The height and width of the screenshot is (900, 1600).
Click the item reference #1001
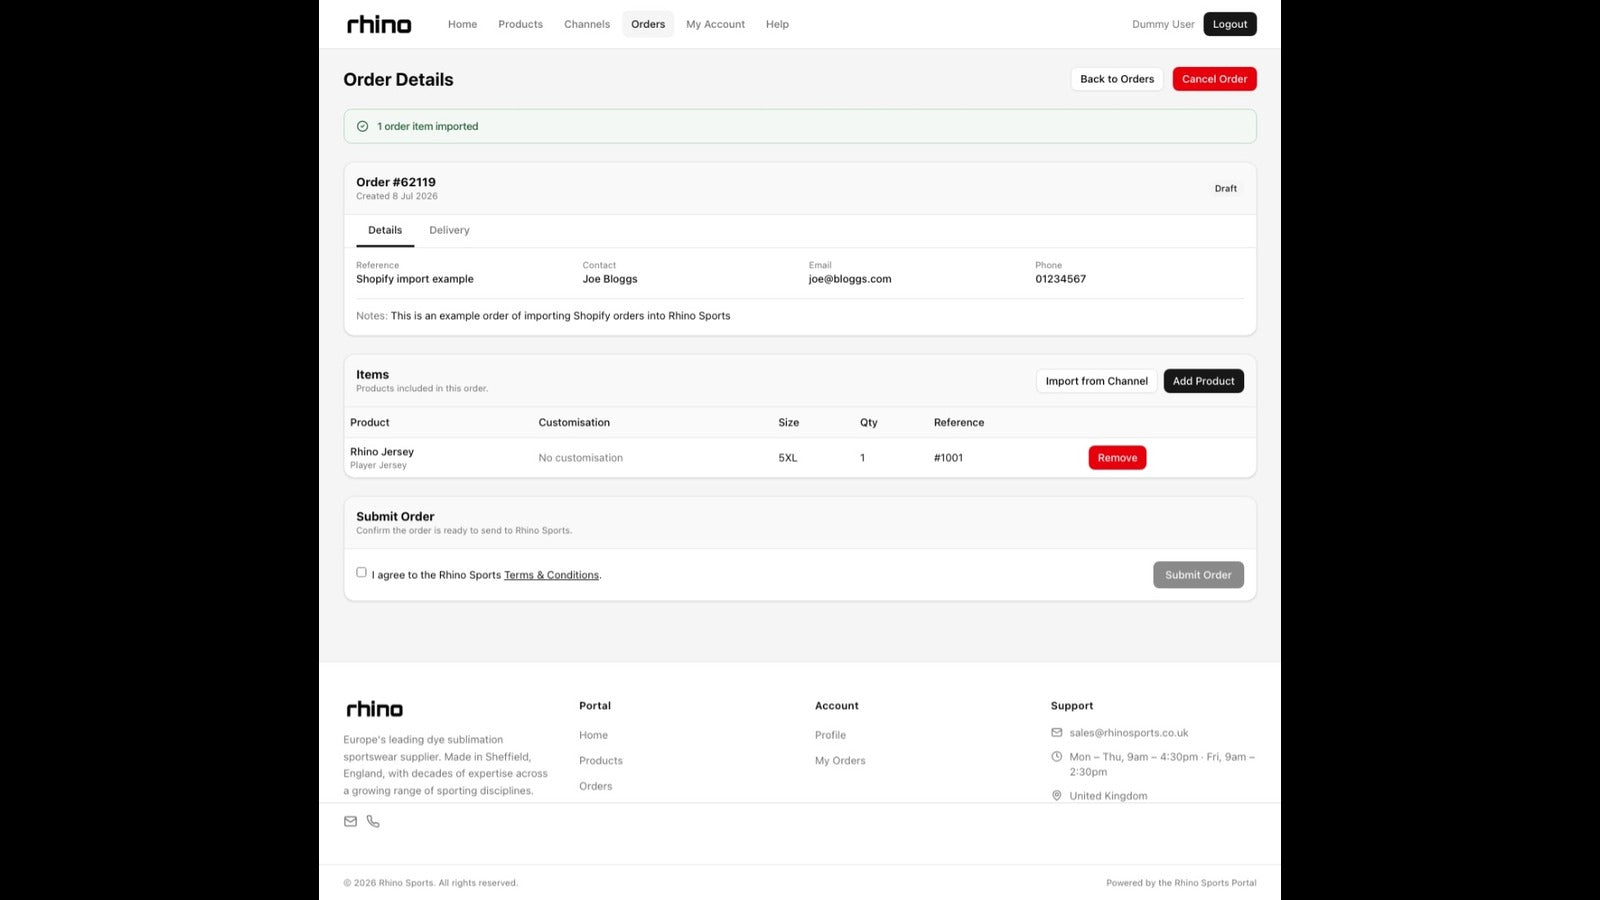[x=948, y=458]
